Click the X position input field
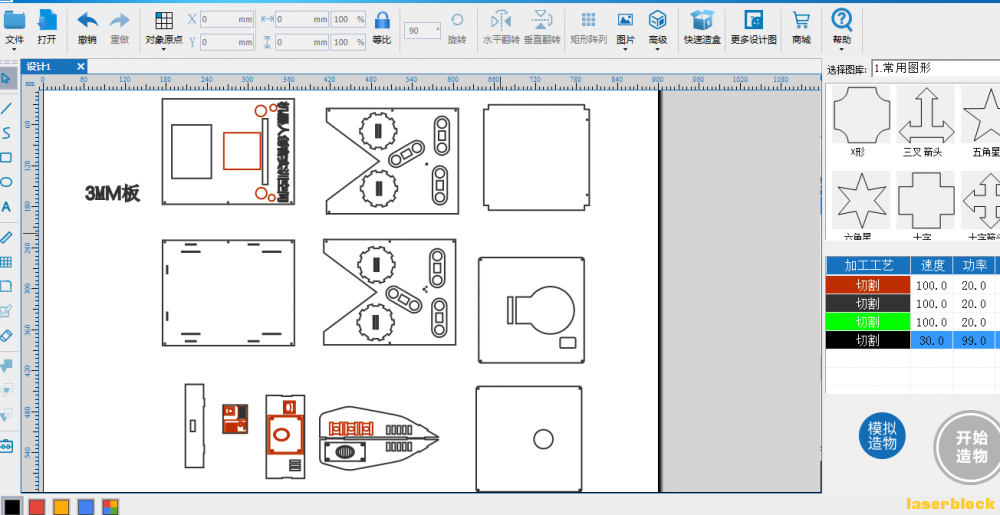The image size is (1000, 515). pos(227,20)
